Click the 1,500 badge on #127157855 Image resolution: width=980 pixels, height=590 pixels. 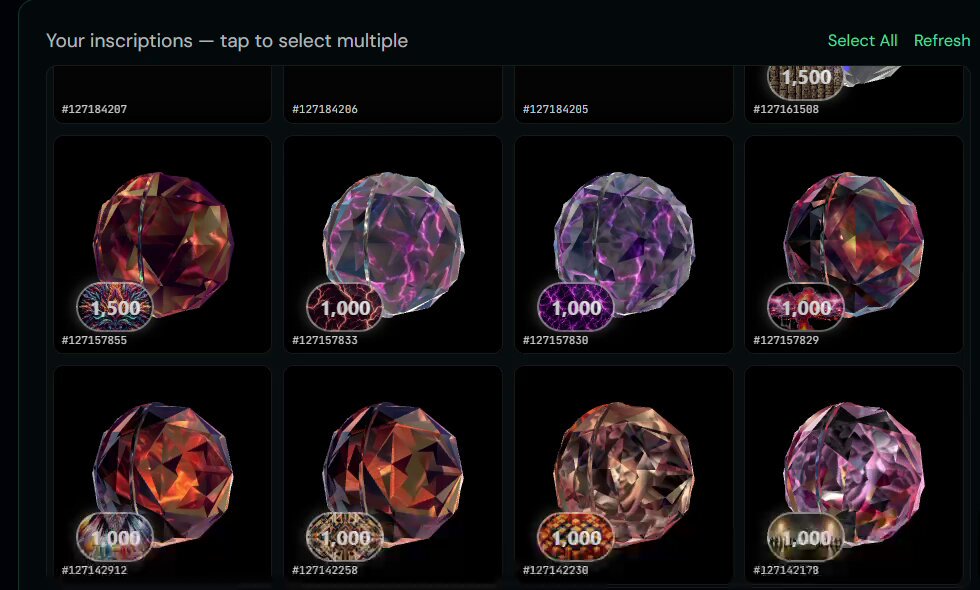click(115, 308)
